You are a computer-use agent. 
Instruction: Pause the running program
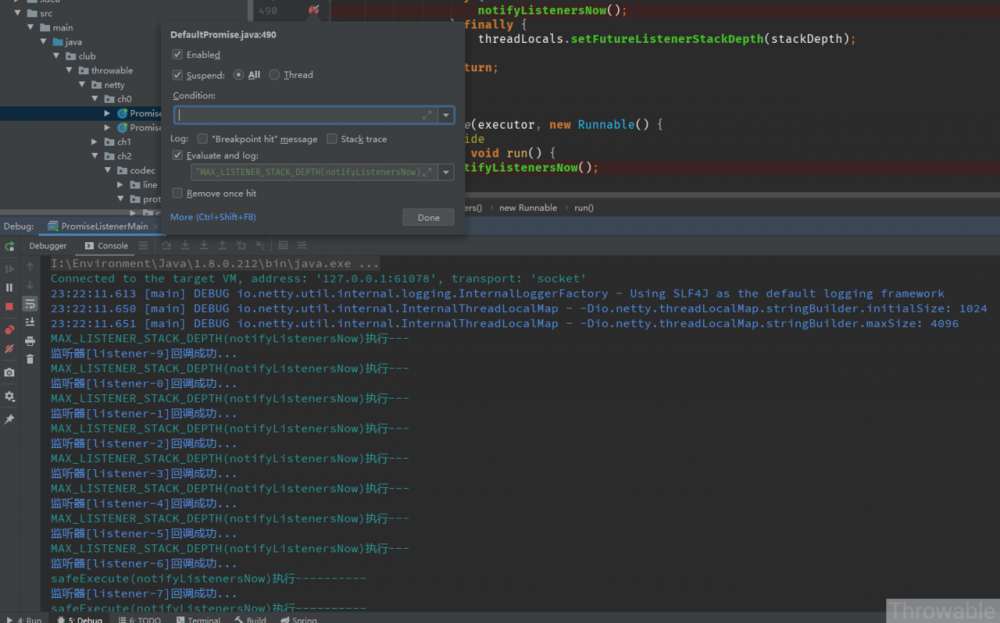coord(9,287)
